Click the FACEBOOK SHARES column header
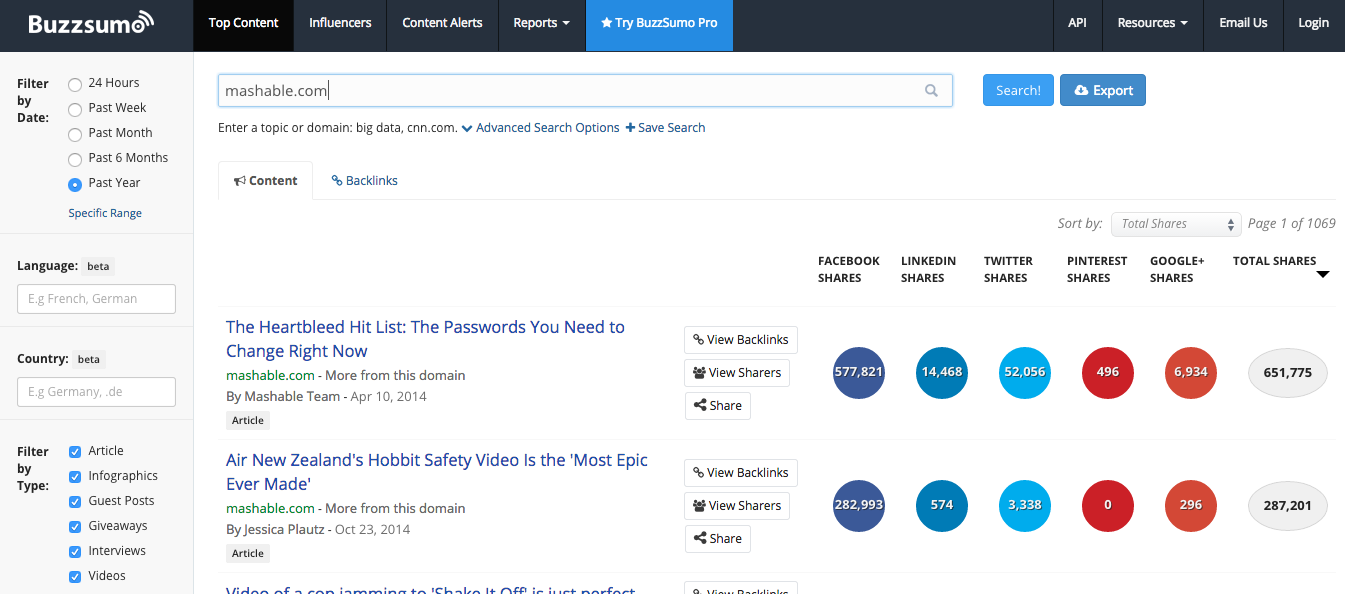The width and height of the screenshot is (1345, 594). [x=849, y=269]
